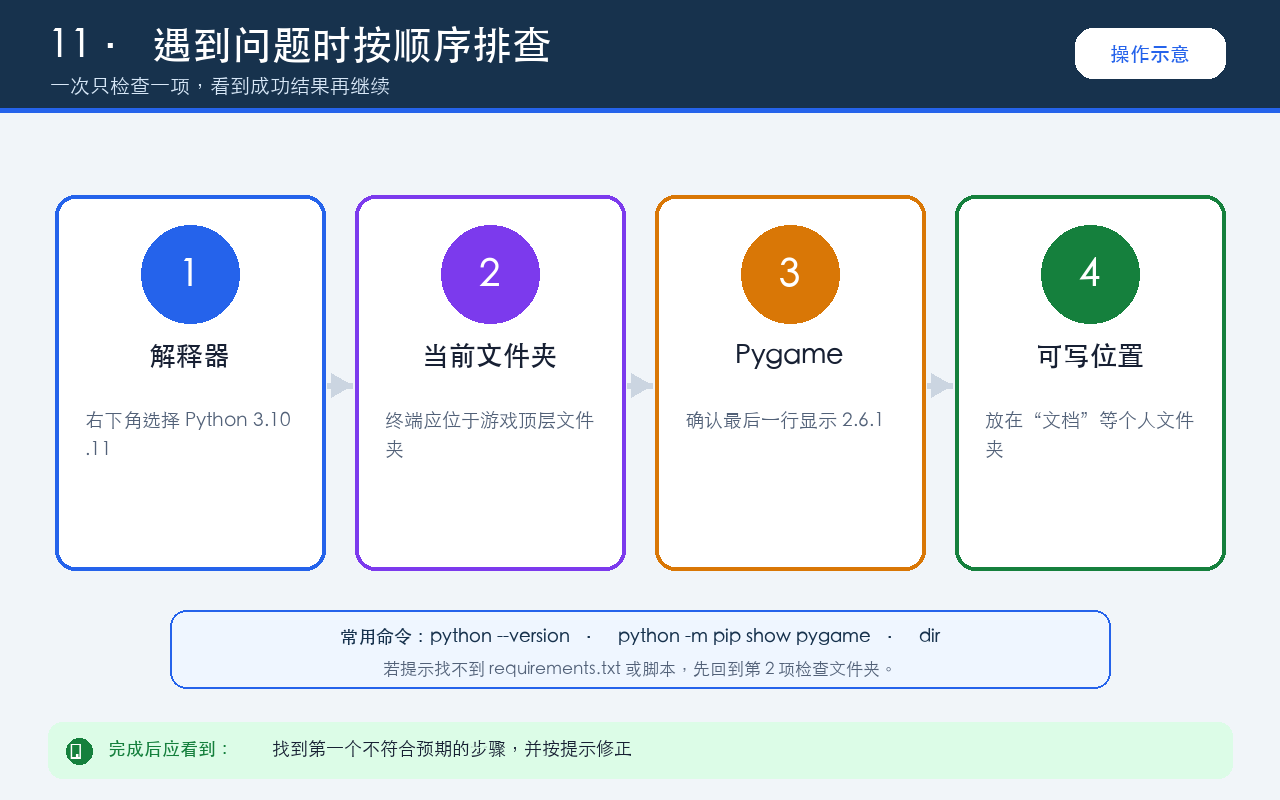Select the purple step 2 circle
The width and height of the screenshot is (1280, 800).
(490, 274)
